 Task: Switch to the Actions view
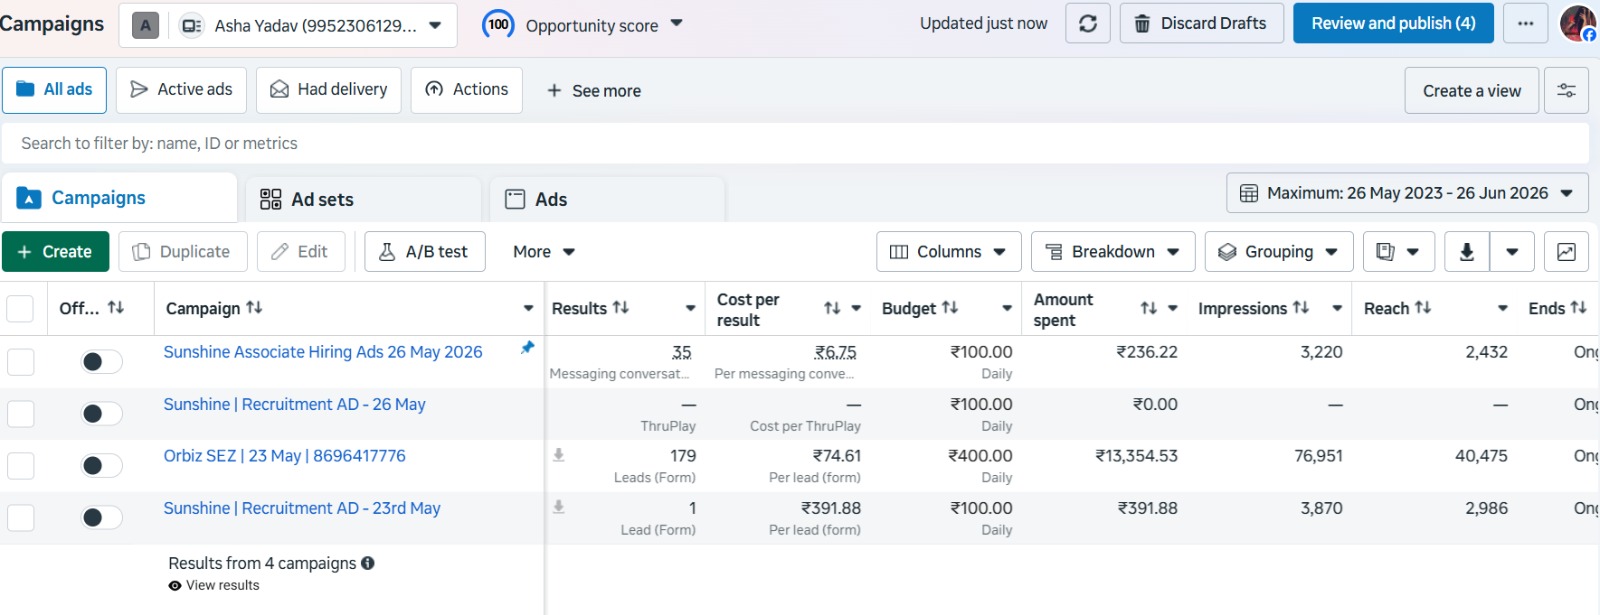tap(467, 90)
